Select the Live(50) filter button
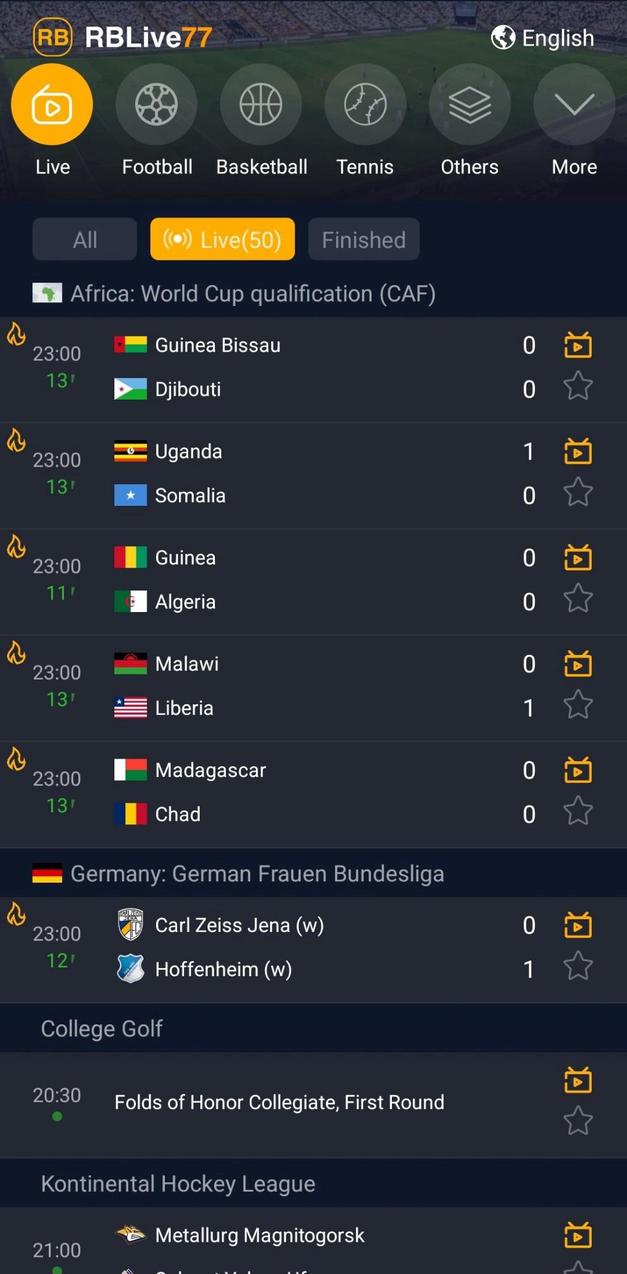 223,240
